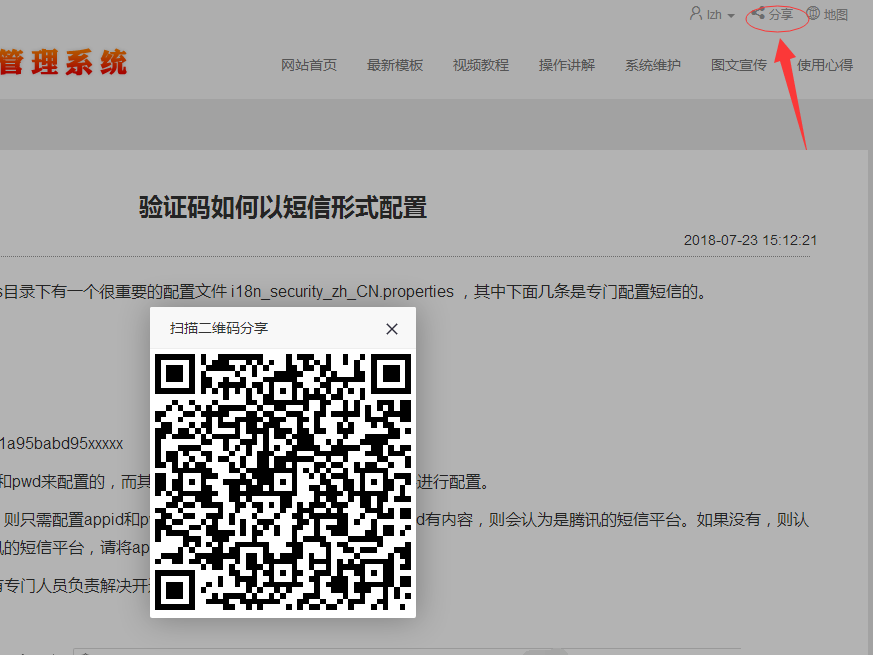Click the 管理系统 site logo
The width and height of the screenshot is (873, 655).
point(63,62)
